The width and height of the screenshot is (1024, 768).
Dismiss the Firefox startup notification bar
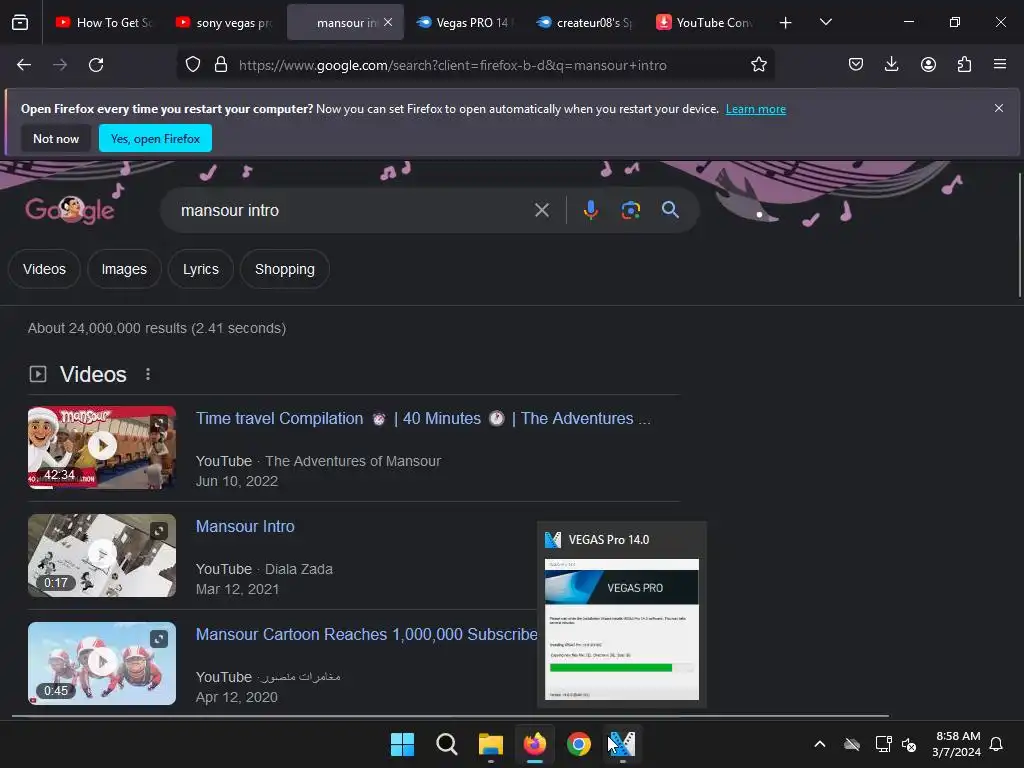point(999,108)
